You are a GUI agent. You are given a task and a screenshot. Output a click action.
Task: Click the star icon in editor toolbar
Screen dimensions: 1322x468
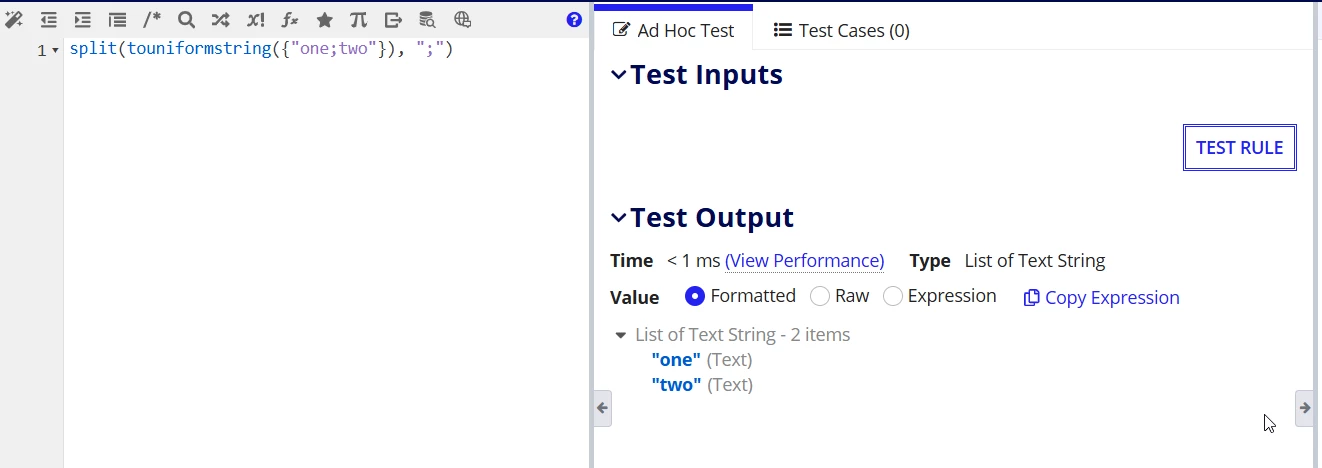(324, 19)
